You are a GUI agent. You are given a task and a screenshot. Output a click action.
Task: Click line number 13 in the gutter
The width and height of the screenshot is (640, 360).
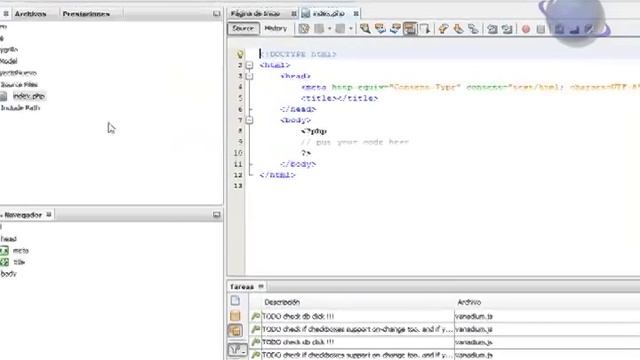[238, 186]
